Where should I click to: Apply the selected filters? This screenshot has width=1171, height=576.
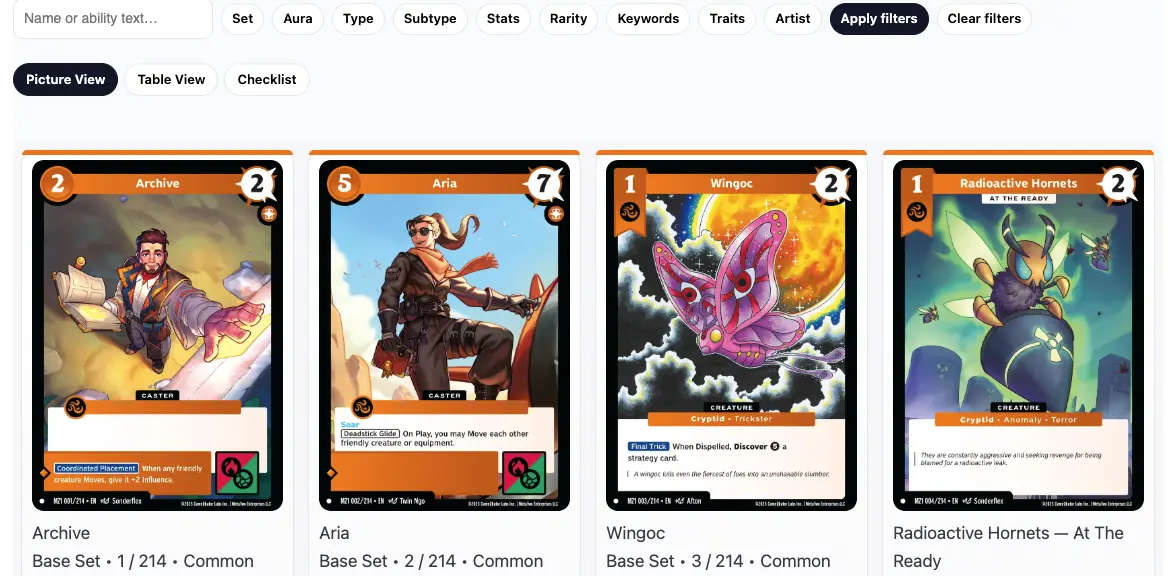point(879,19)
